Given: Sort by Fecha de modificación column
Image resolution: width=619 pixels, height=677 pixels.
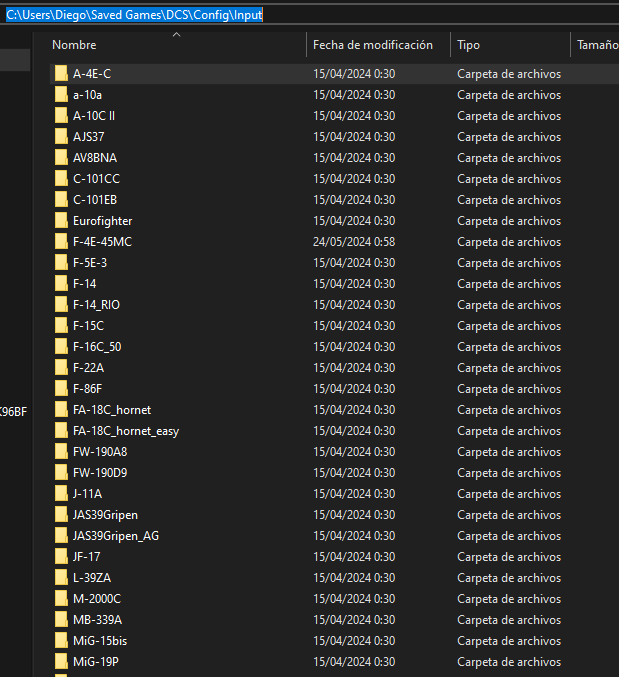Looking at the screenshot, I should [x=373, y=45].
